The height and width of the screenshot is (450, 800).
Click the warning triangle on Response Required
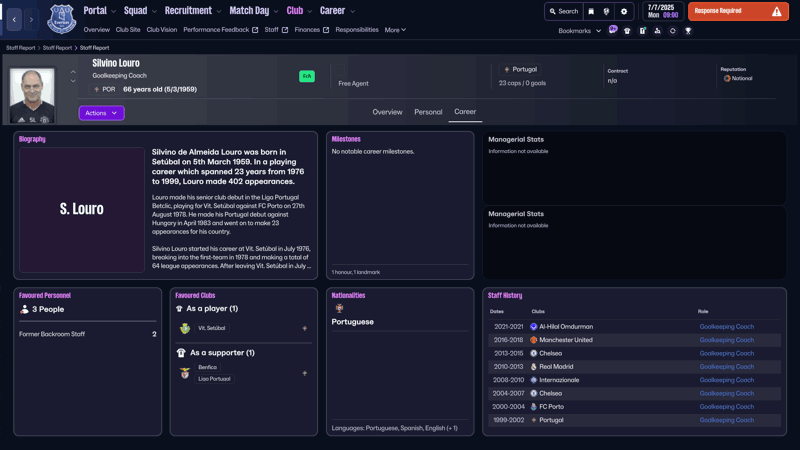(776, 11)
